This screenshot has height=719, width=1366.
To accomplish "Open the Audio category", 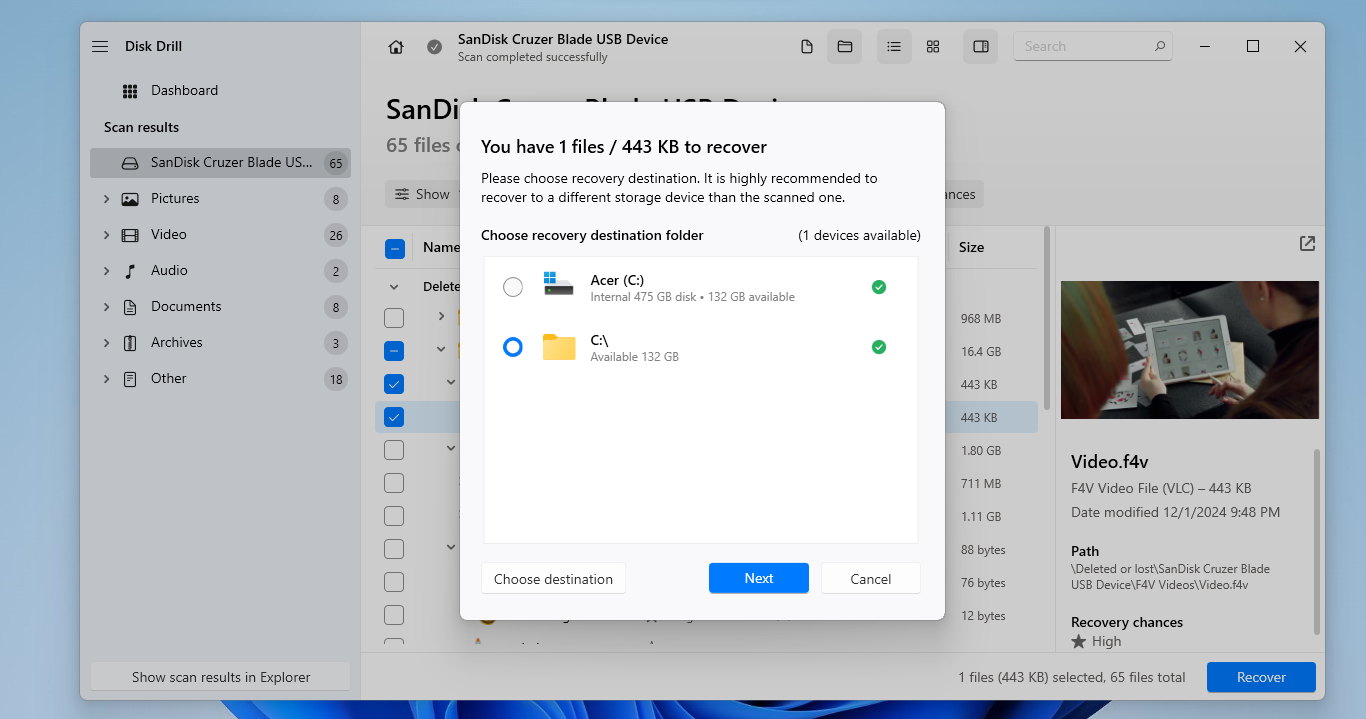I will tap(220, 270).
